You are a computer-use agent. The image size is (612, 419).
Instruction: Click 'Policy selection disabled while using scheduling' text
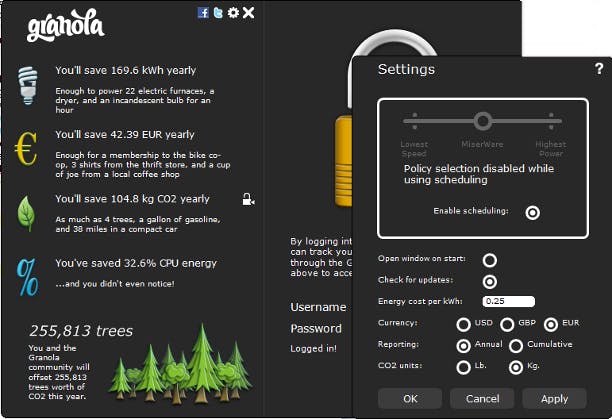coord(479,174)
